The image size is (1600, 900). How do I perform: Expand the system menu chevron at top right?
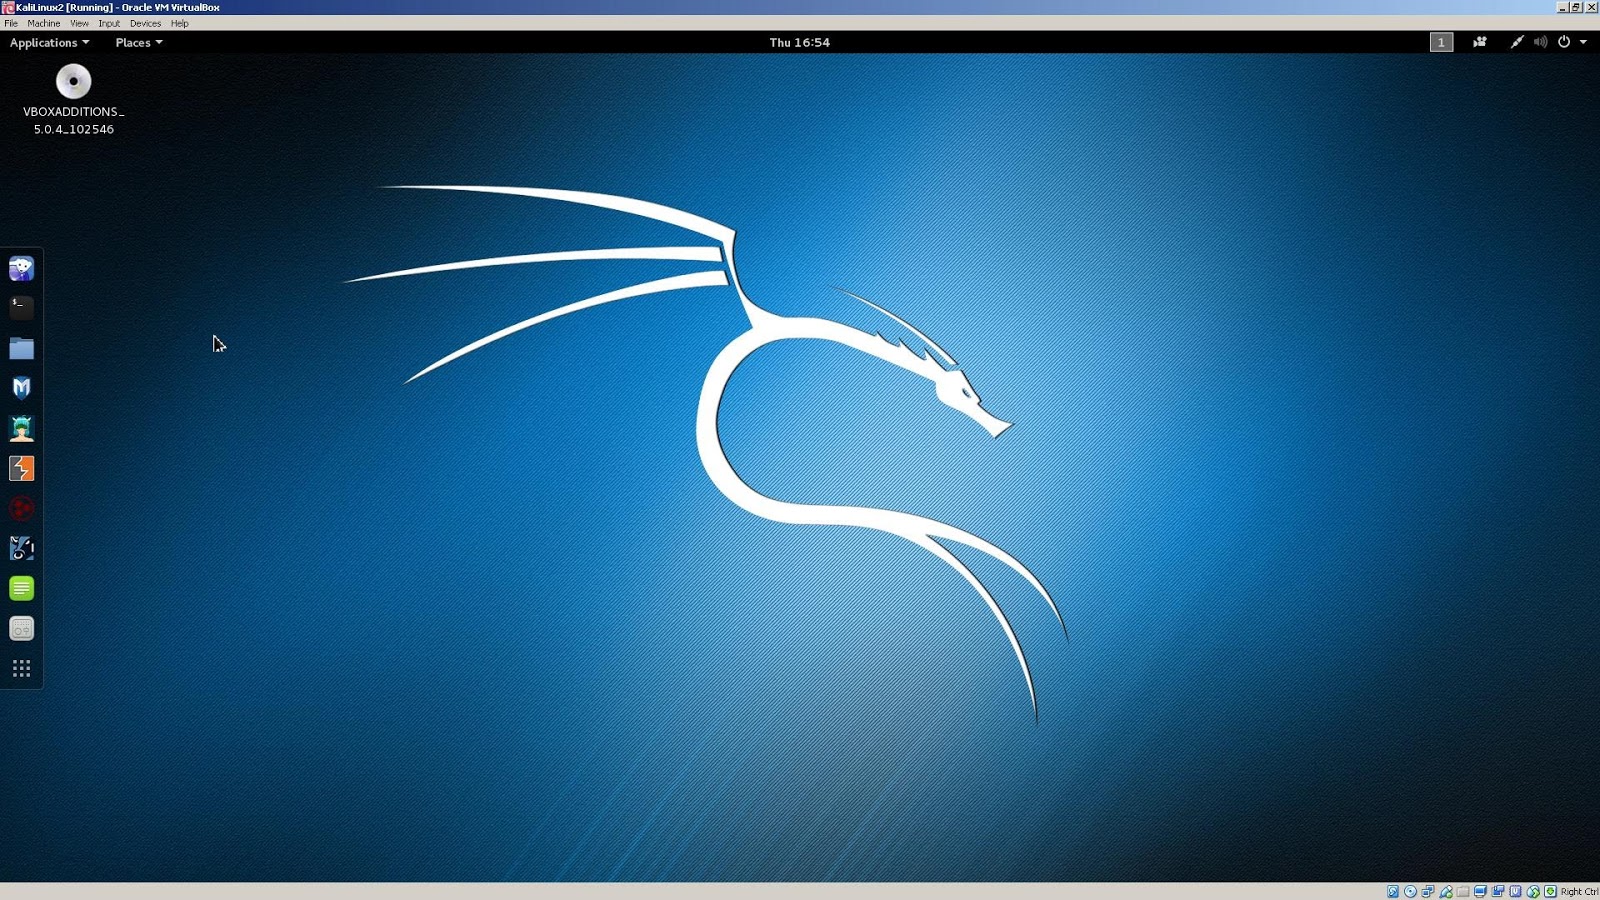point(1581,42)
